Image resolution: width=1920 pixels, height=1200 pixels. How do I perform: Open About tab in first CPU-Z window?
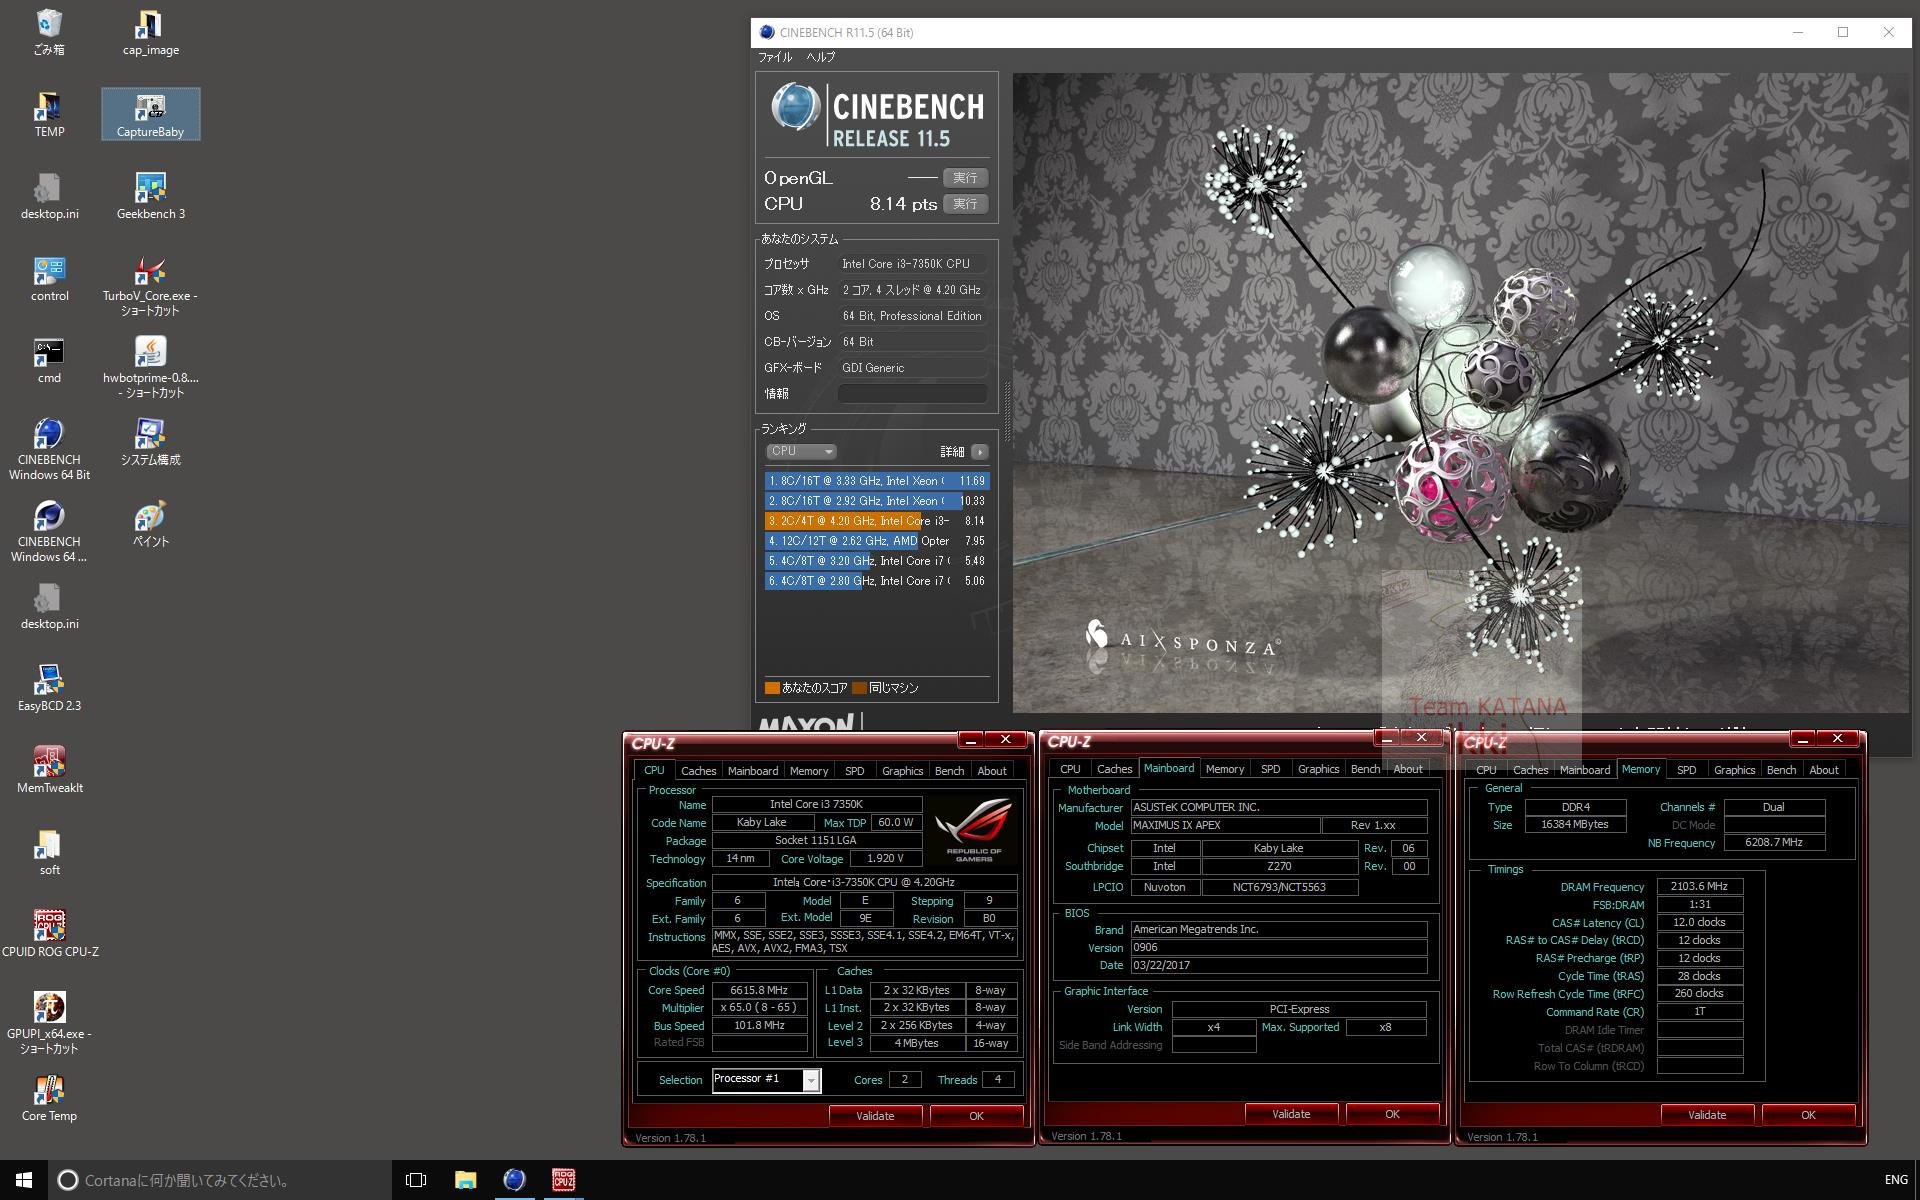pyautogui.click(x=992, y=771)
